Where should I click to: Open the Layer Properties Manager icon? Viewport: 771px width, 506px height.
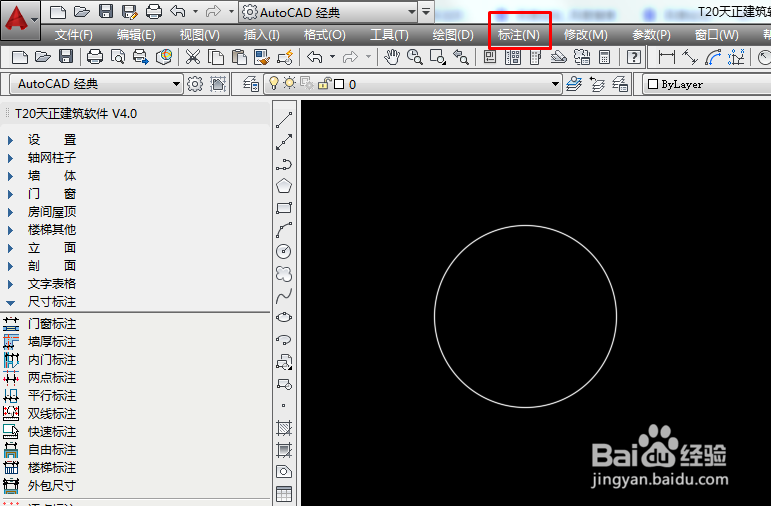pyautogui.click(x=251, y=84)
